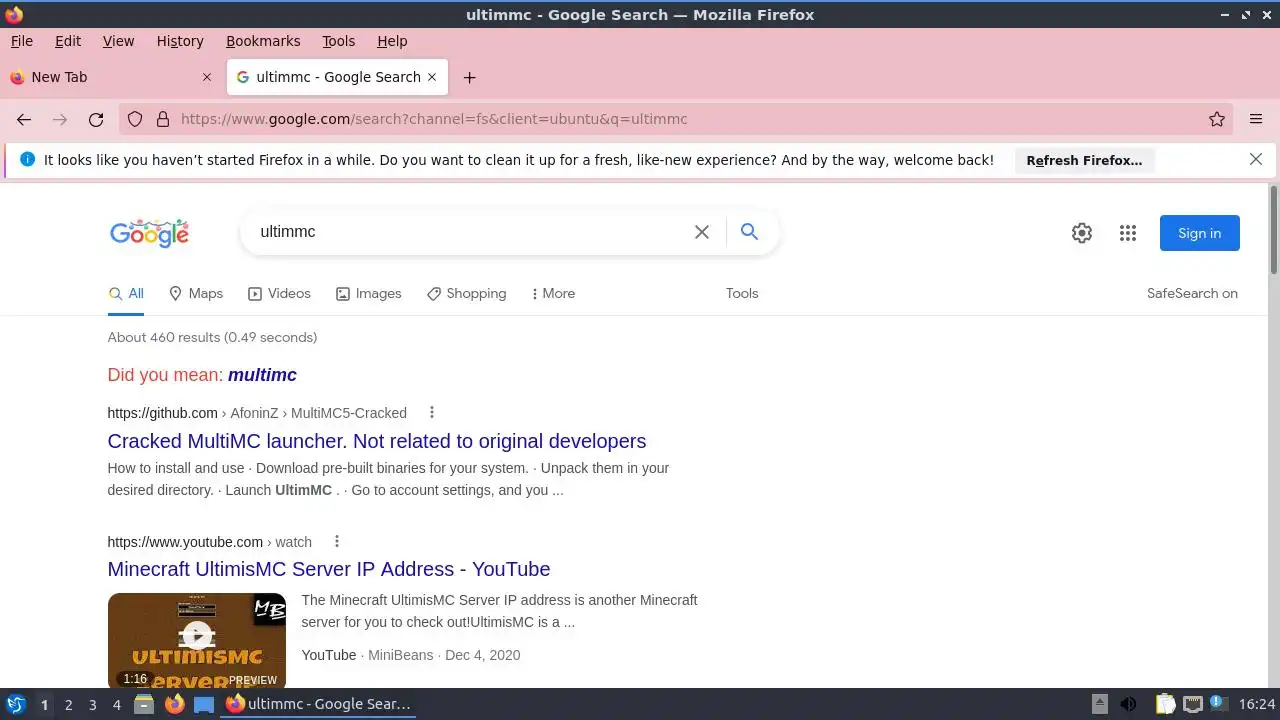The width and height of the screenshot is (1280, 720).
Task: Go to Google homepage via logo
Action: 150,233
